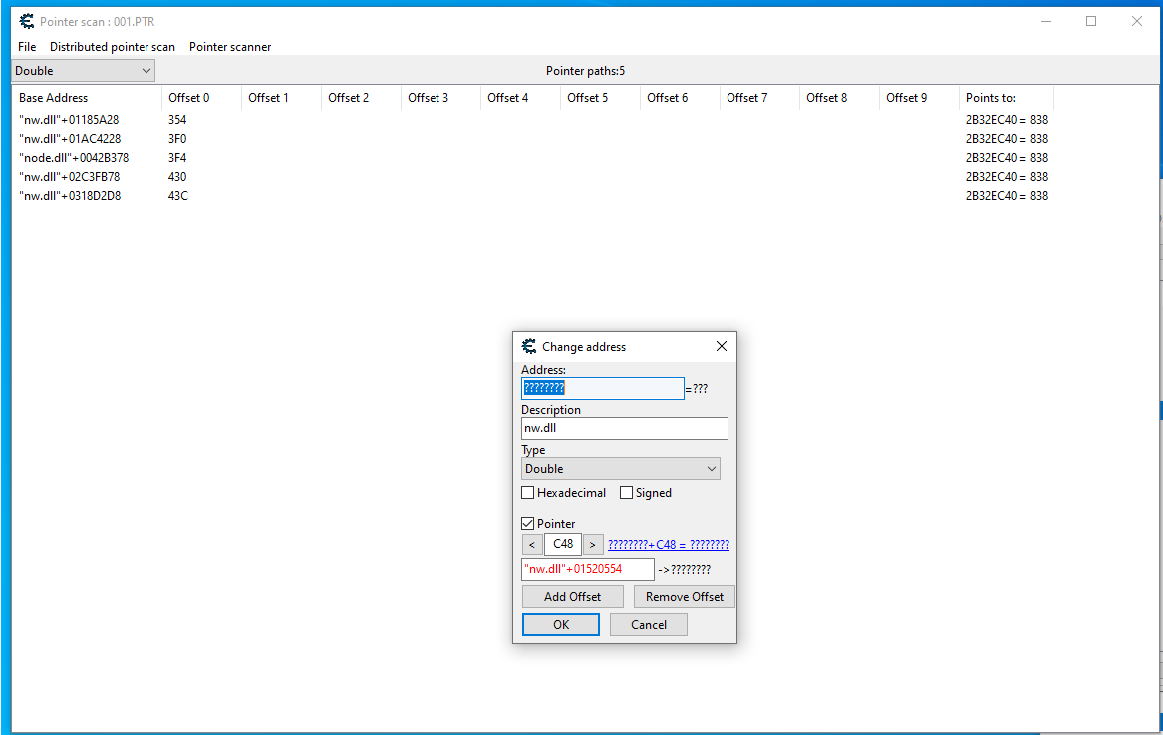Viewport: 1163px width, 735px height.
Task: Click the Add Offset button
Action: point(572,597)
